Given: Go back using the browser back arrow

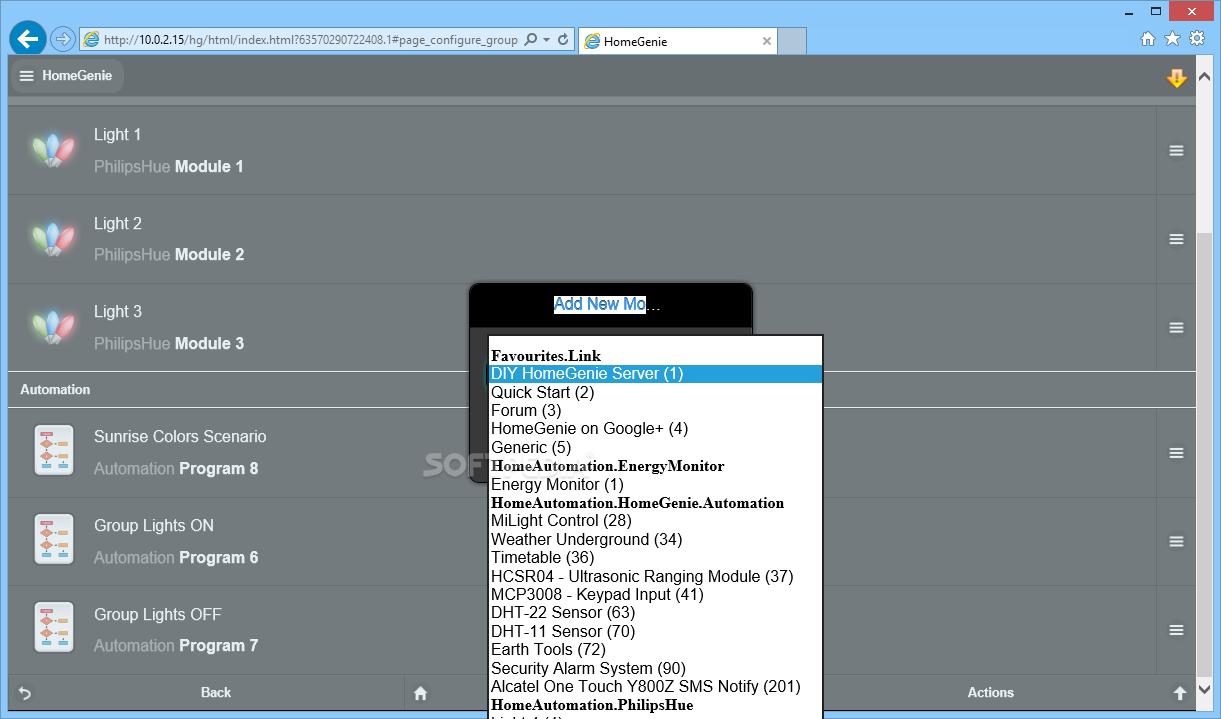Looking at the screenshot, I should pyautogui.click(x=28, y=39).
